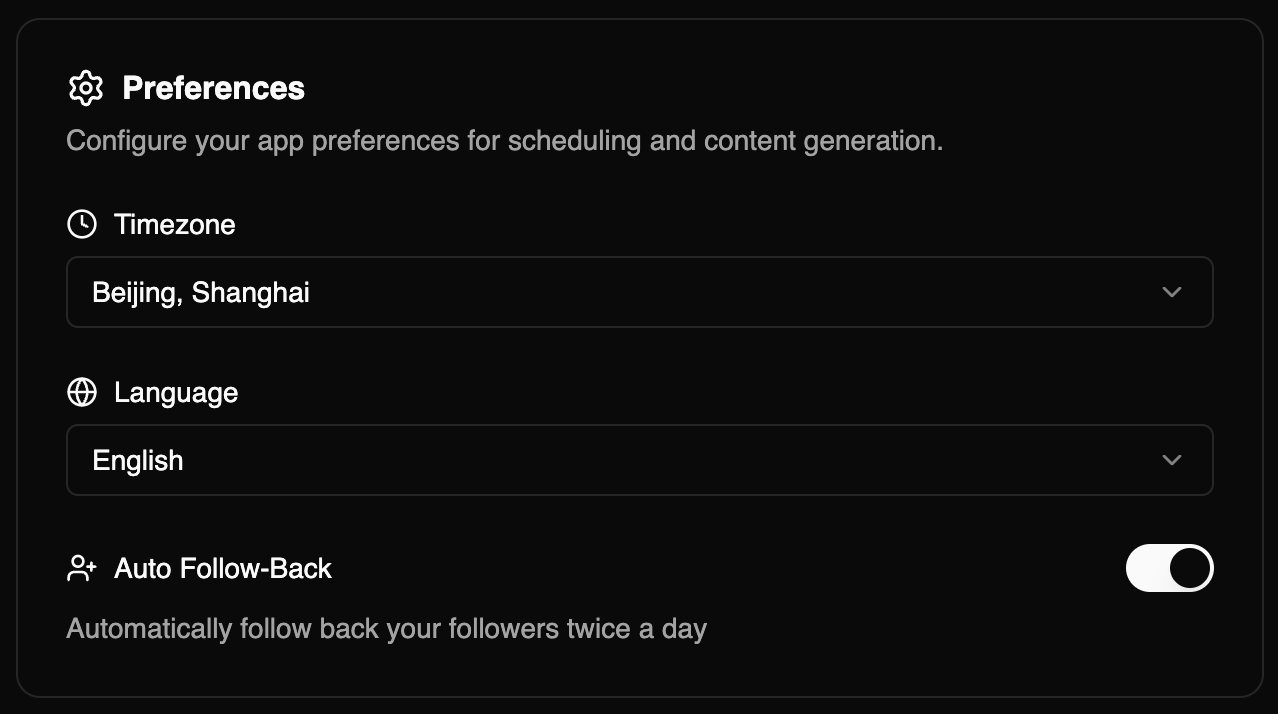Click the globe icon beside Language

(x=82, y=392)
